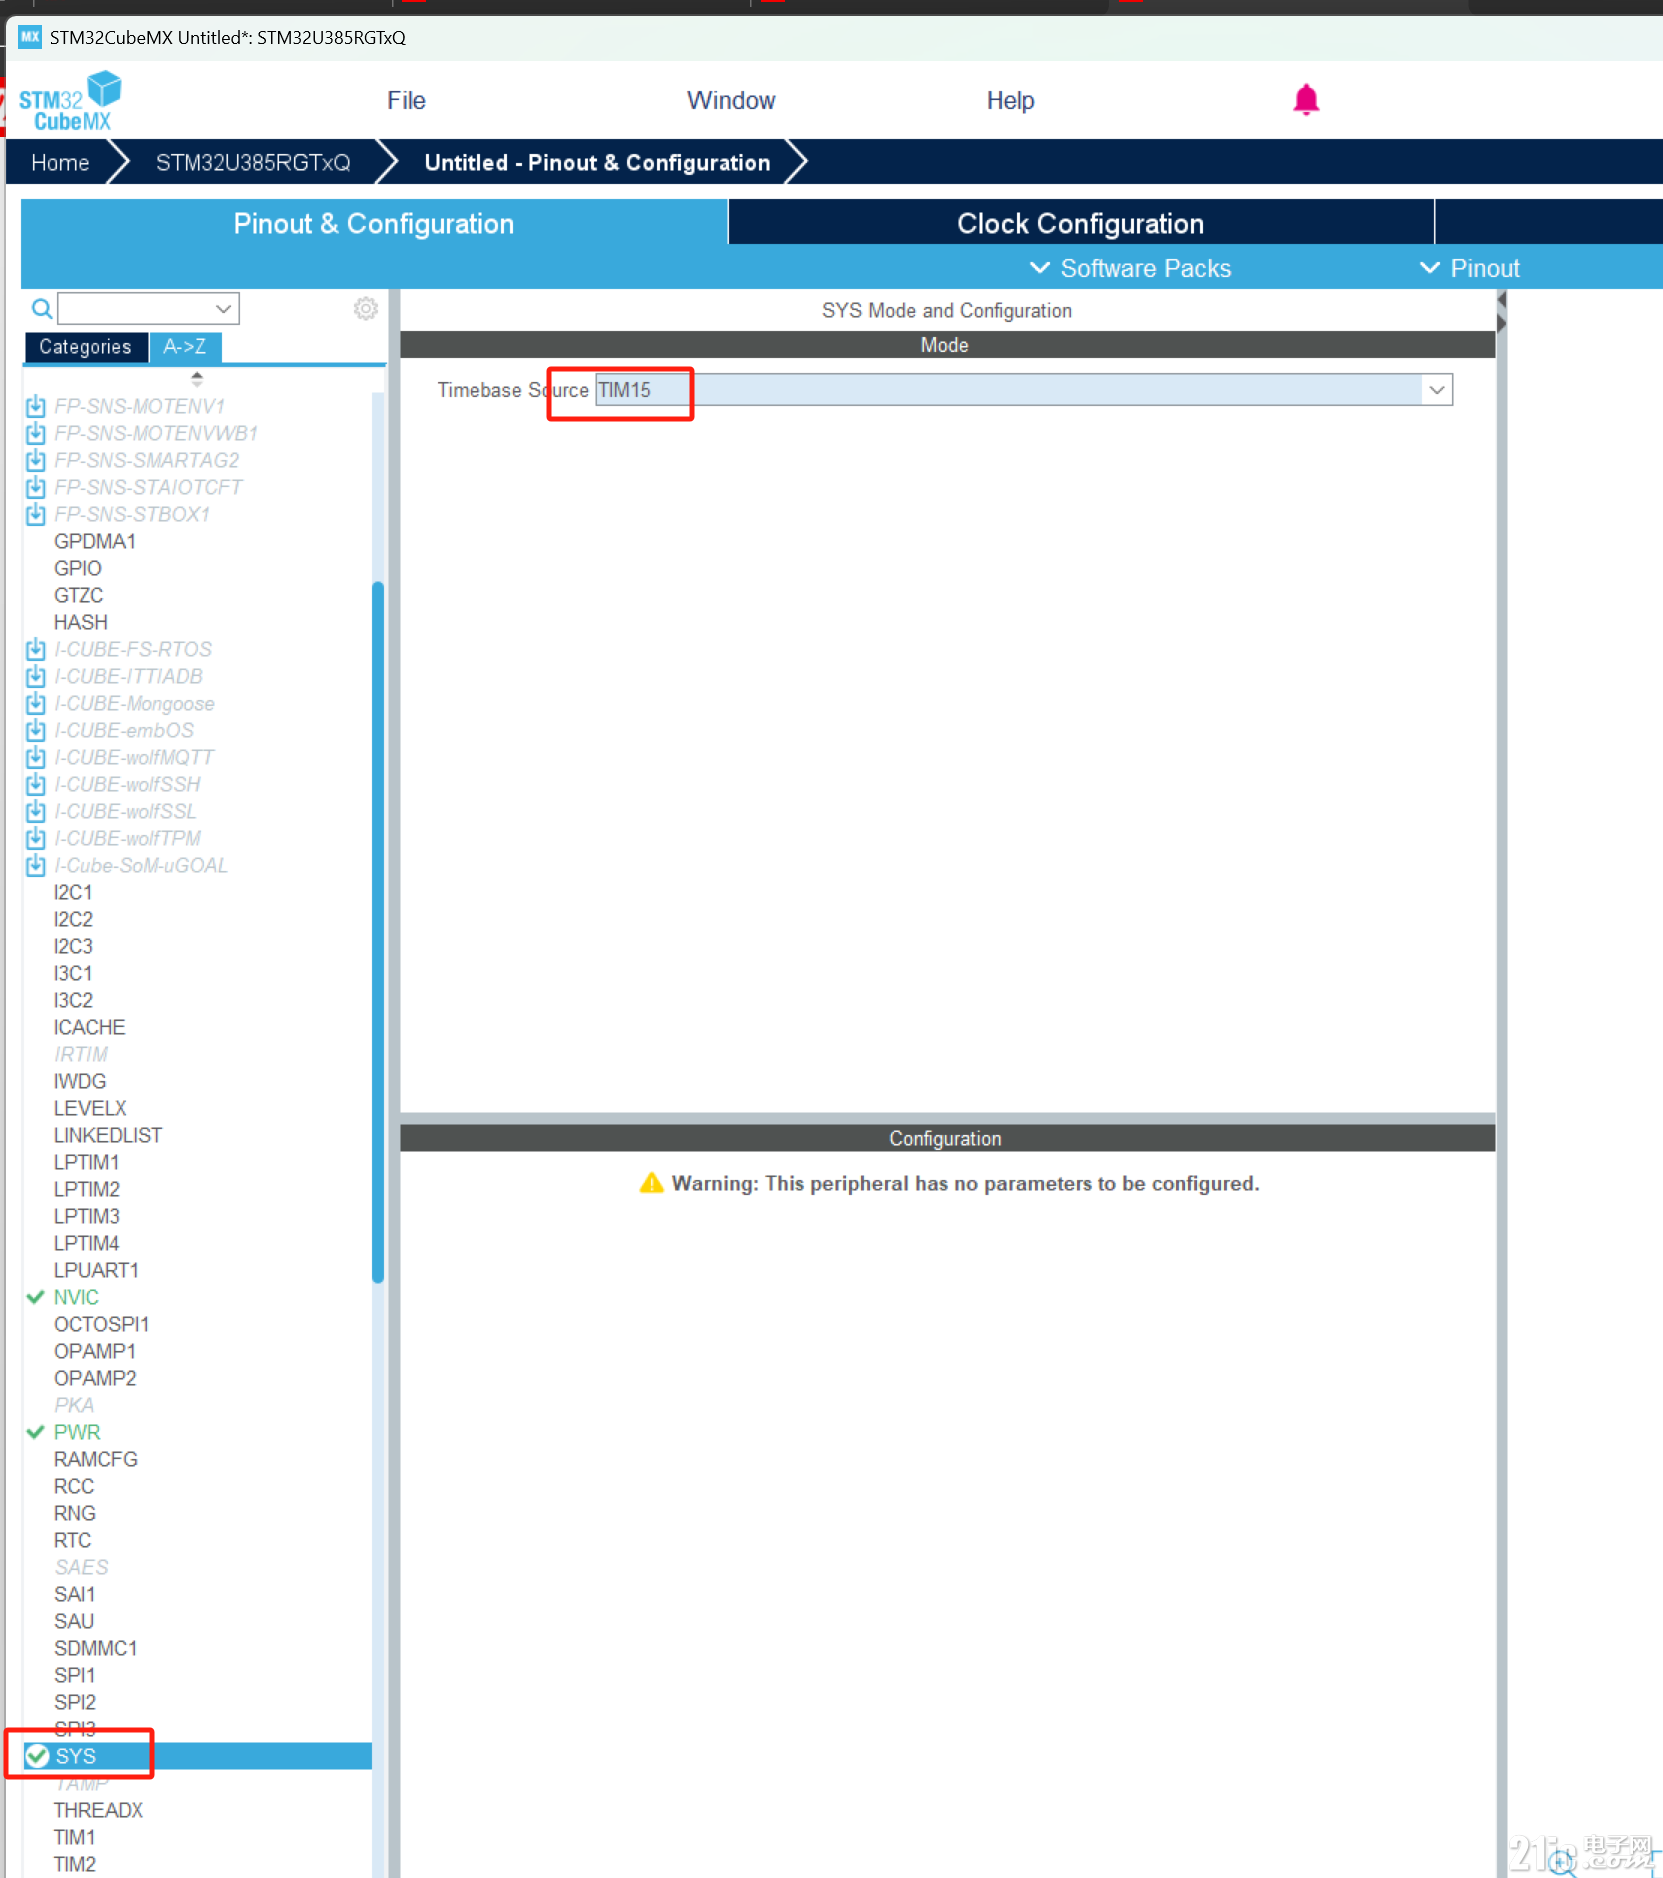Expand the Software Packs menu
Image resolution: width=1663 pixels, height=1878 pixels.
[1131, 268]
